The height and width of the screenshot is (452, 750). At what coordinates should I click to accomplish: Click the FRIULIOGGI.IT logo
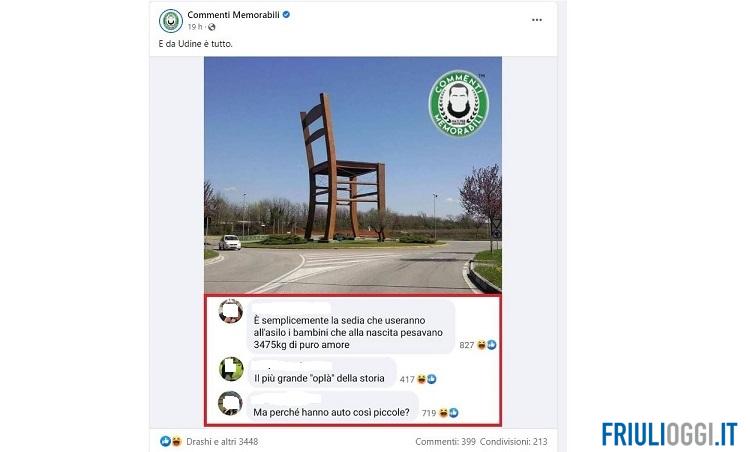[x=670, y=434]
